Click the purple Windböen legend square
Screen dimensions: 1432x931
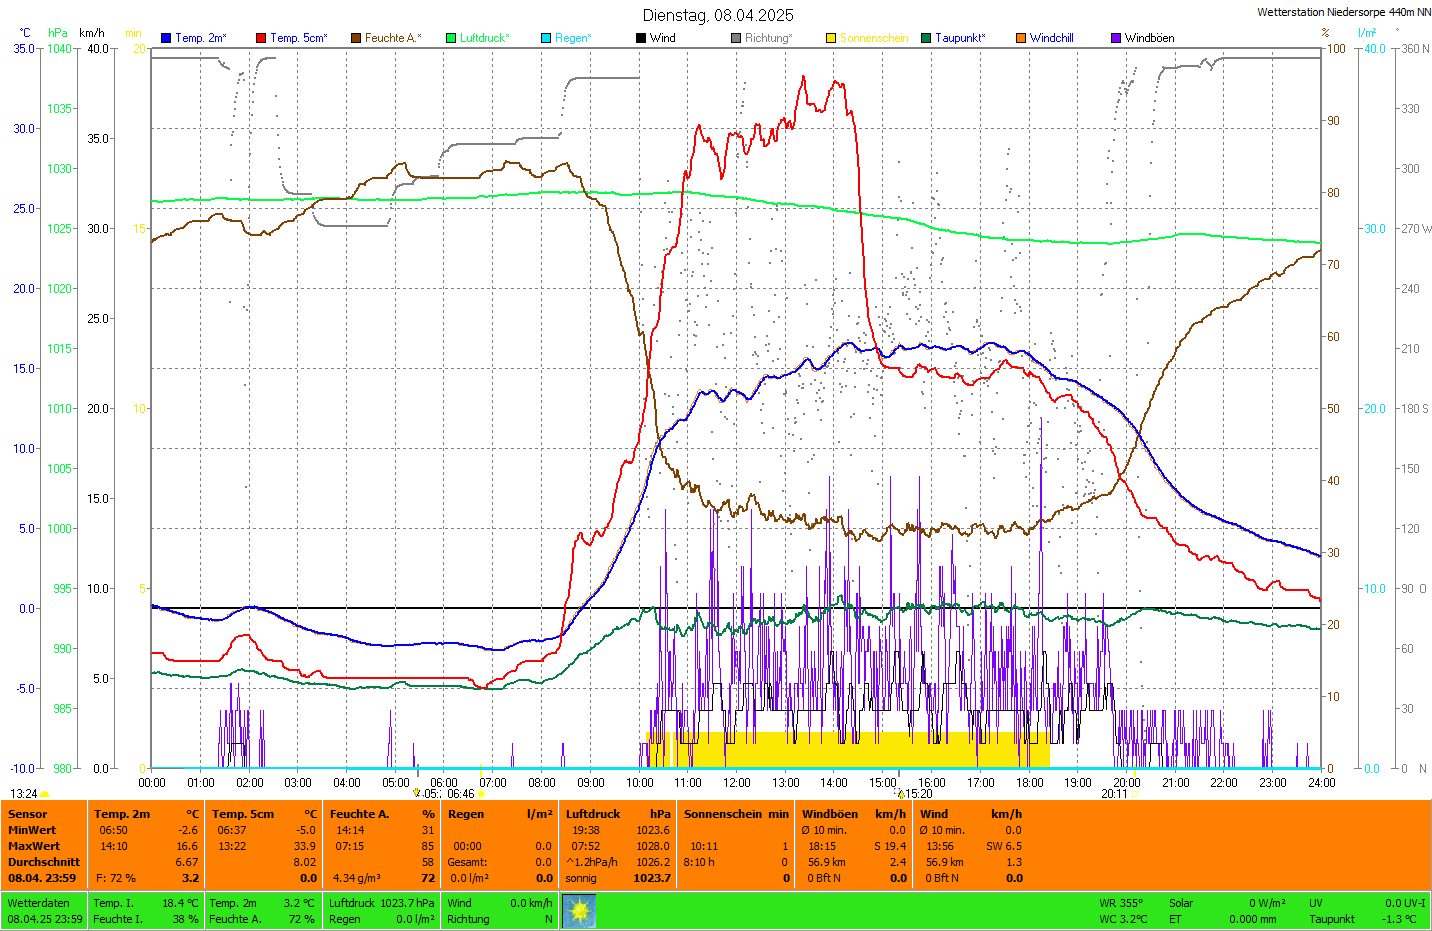click(x=1116, y=38)
